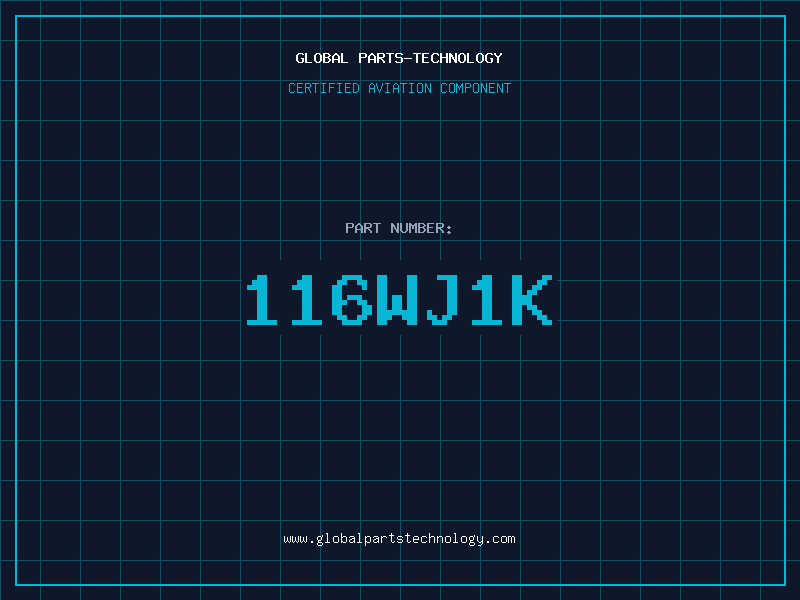800x600 pixels.
Task: Click the GLOBAL PARTS-TECHNOLOGY heading
Action: pos(399,58)
